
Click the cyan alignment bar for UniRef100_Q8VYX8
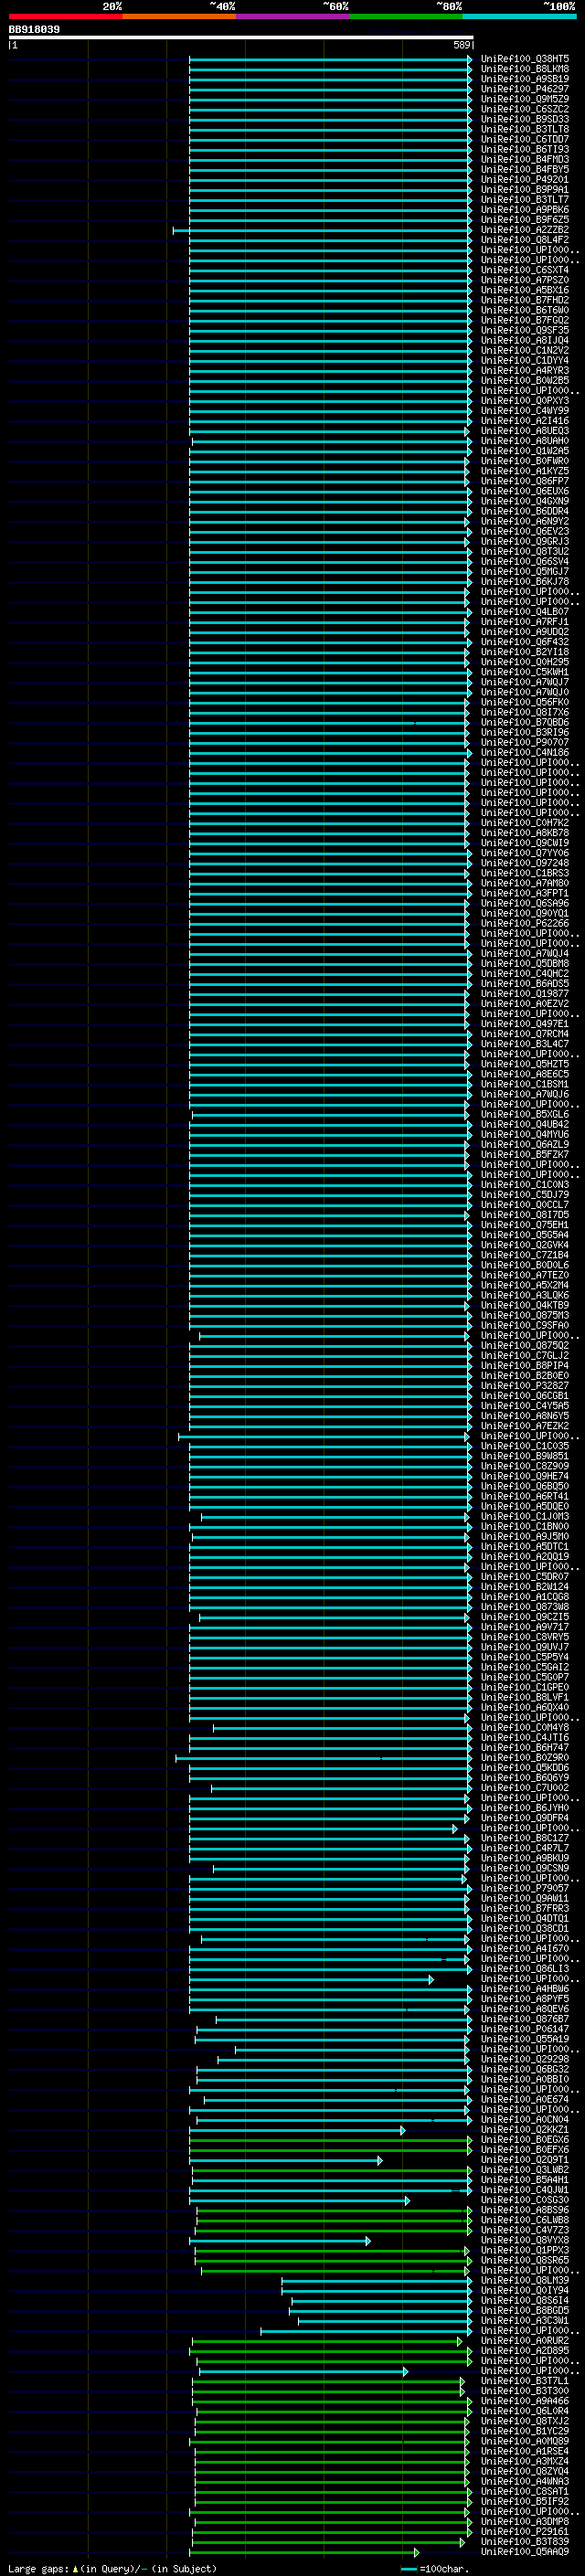pyautogui.click(x=280, y=2240)
